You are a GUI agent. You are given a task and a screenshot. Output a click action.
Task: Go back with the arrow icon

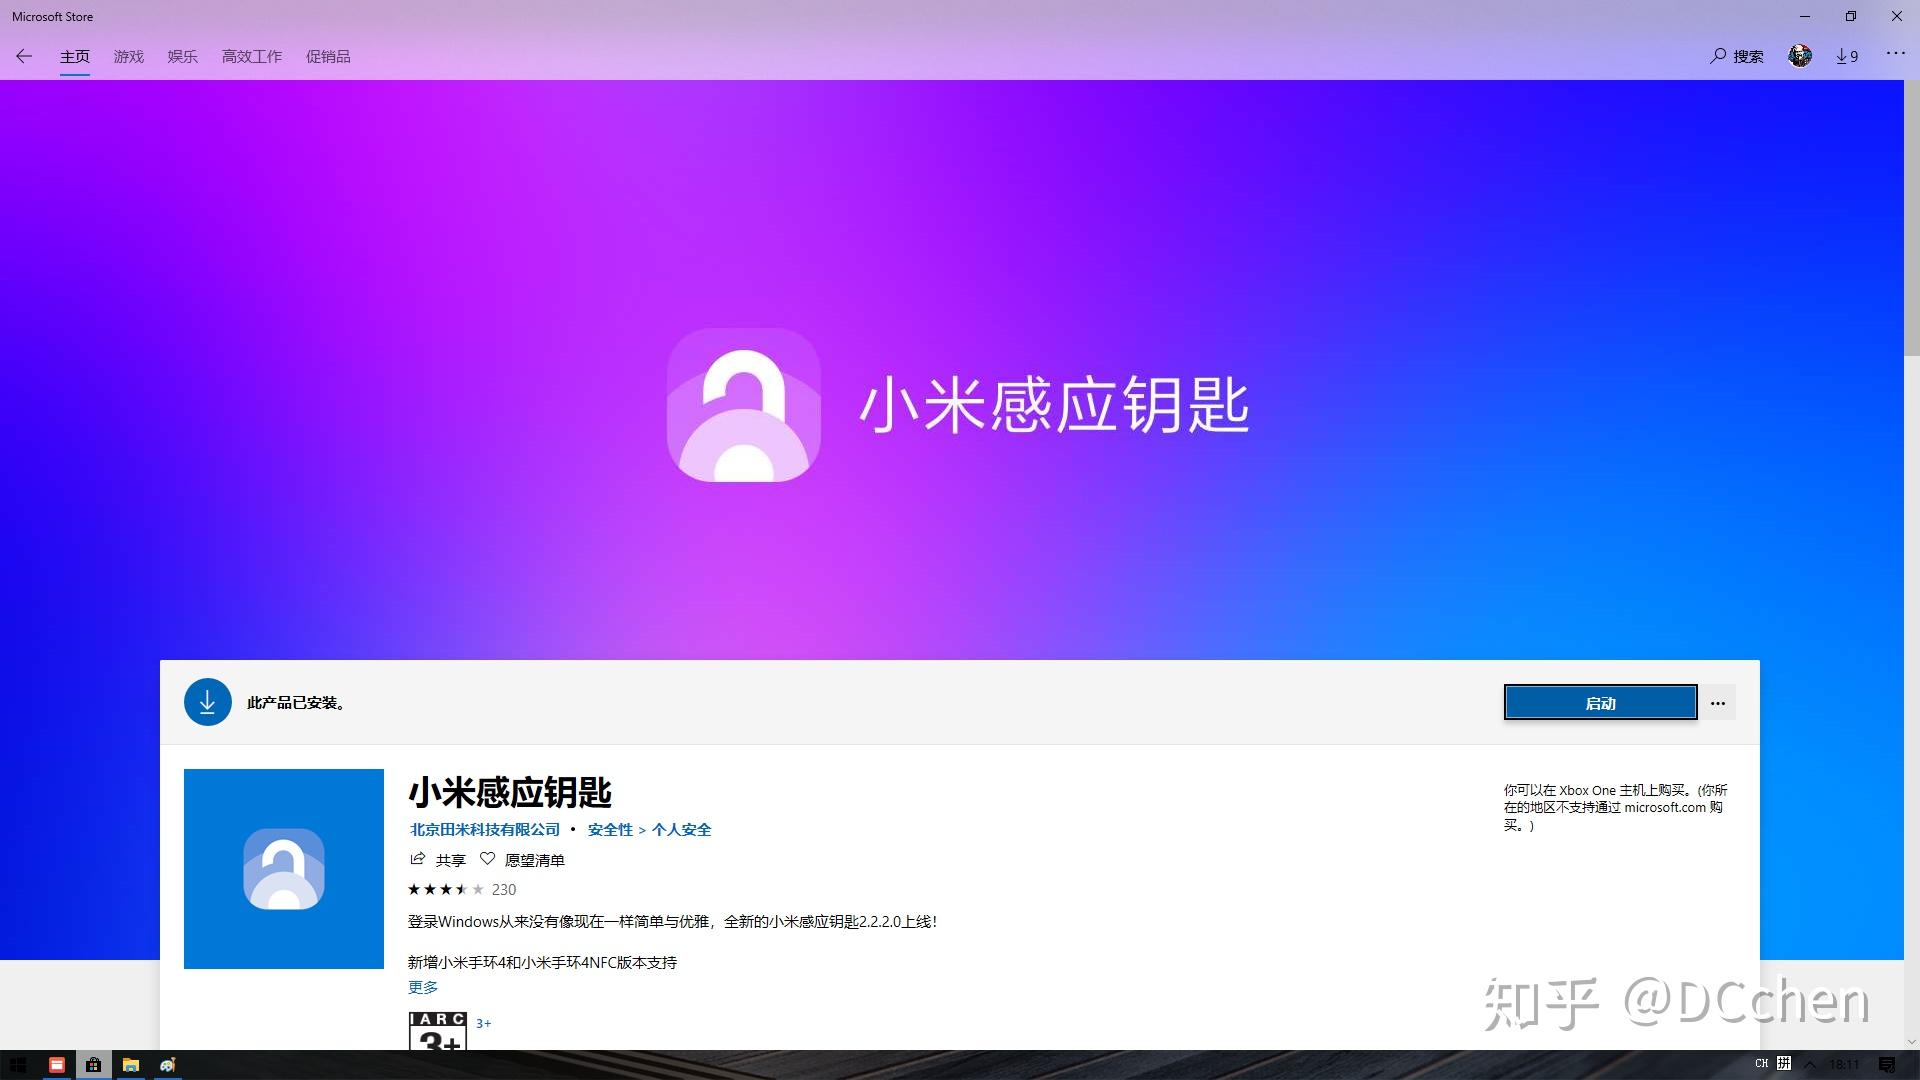click(24, 56)
